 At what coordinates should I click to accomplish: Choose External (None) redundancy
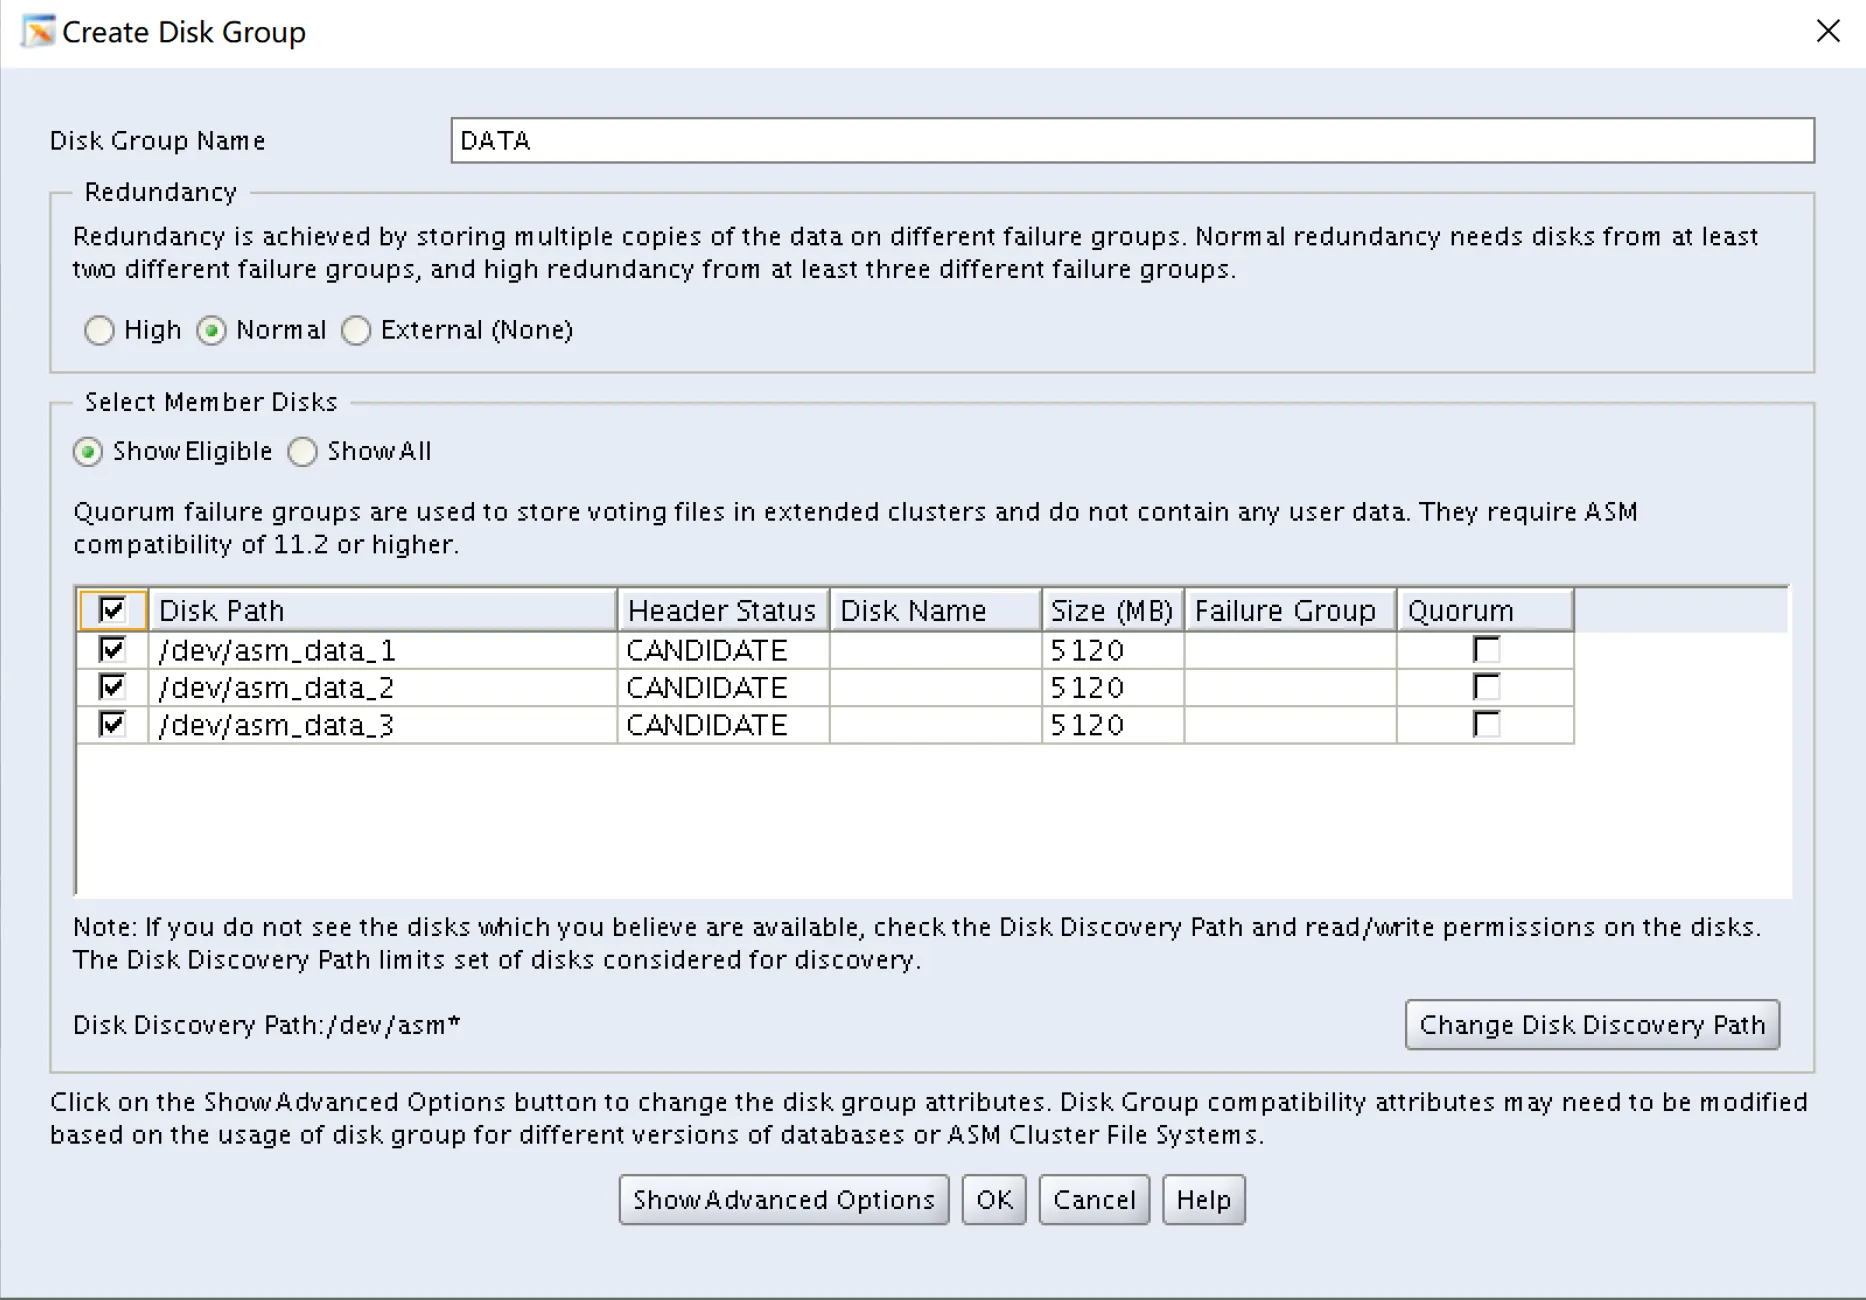coord(357,331)
